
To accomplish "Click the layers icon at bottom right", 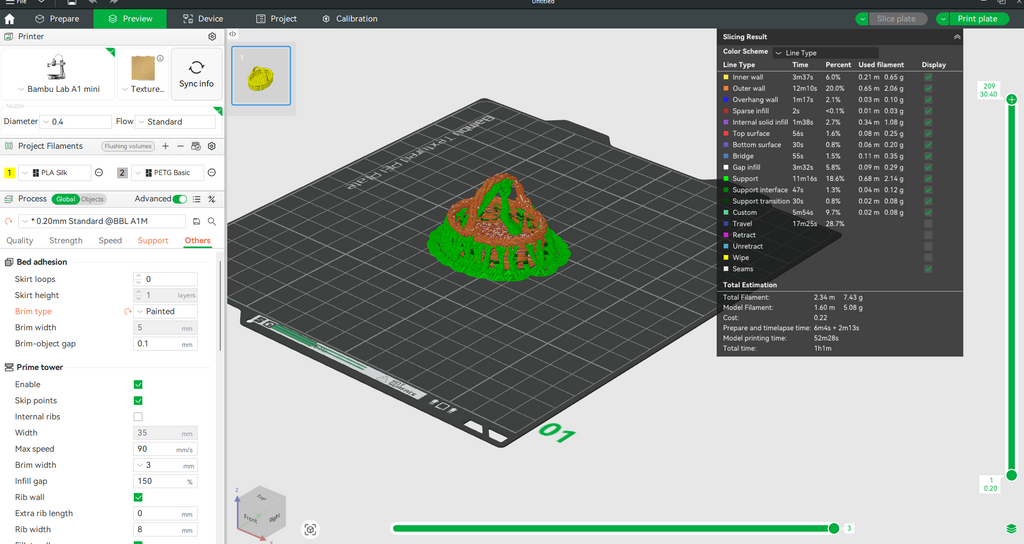I will coord(1012,528).
